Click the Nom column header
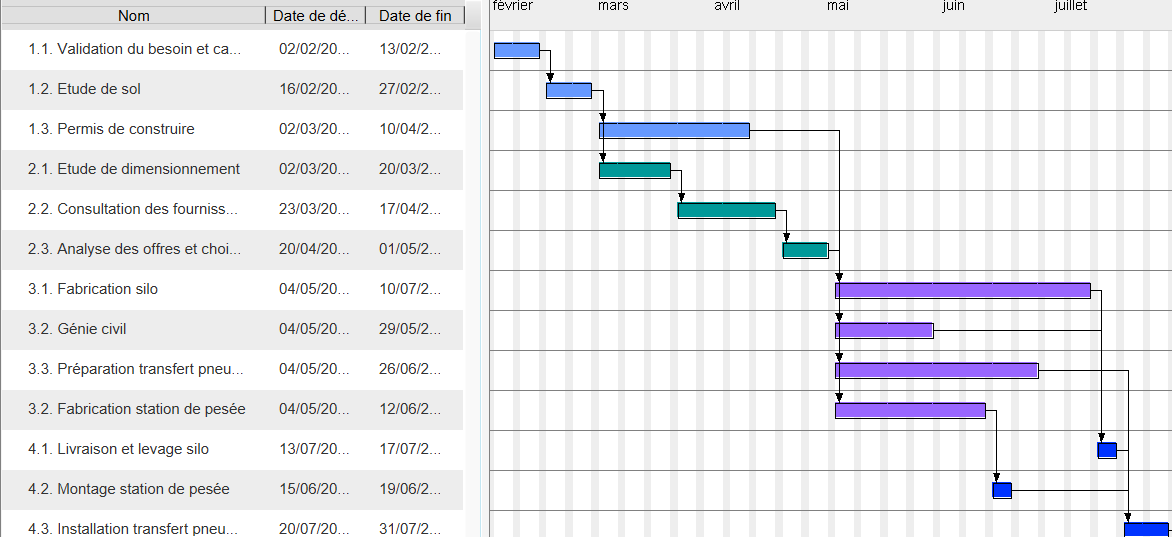1172x537 pixels. [x=134, y=16]
